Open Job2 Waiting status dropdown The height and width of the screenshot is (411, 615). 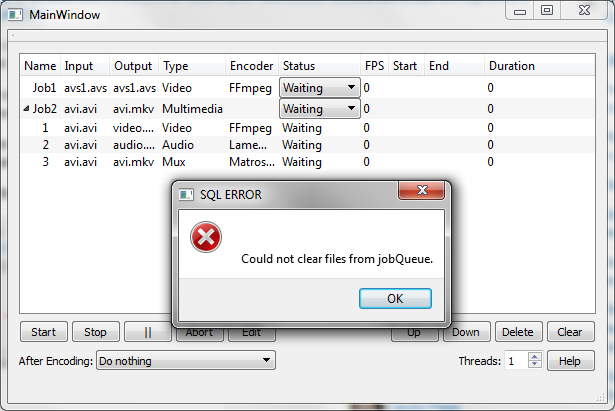(320, 109)
